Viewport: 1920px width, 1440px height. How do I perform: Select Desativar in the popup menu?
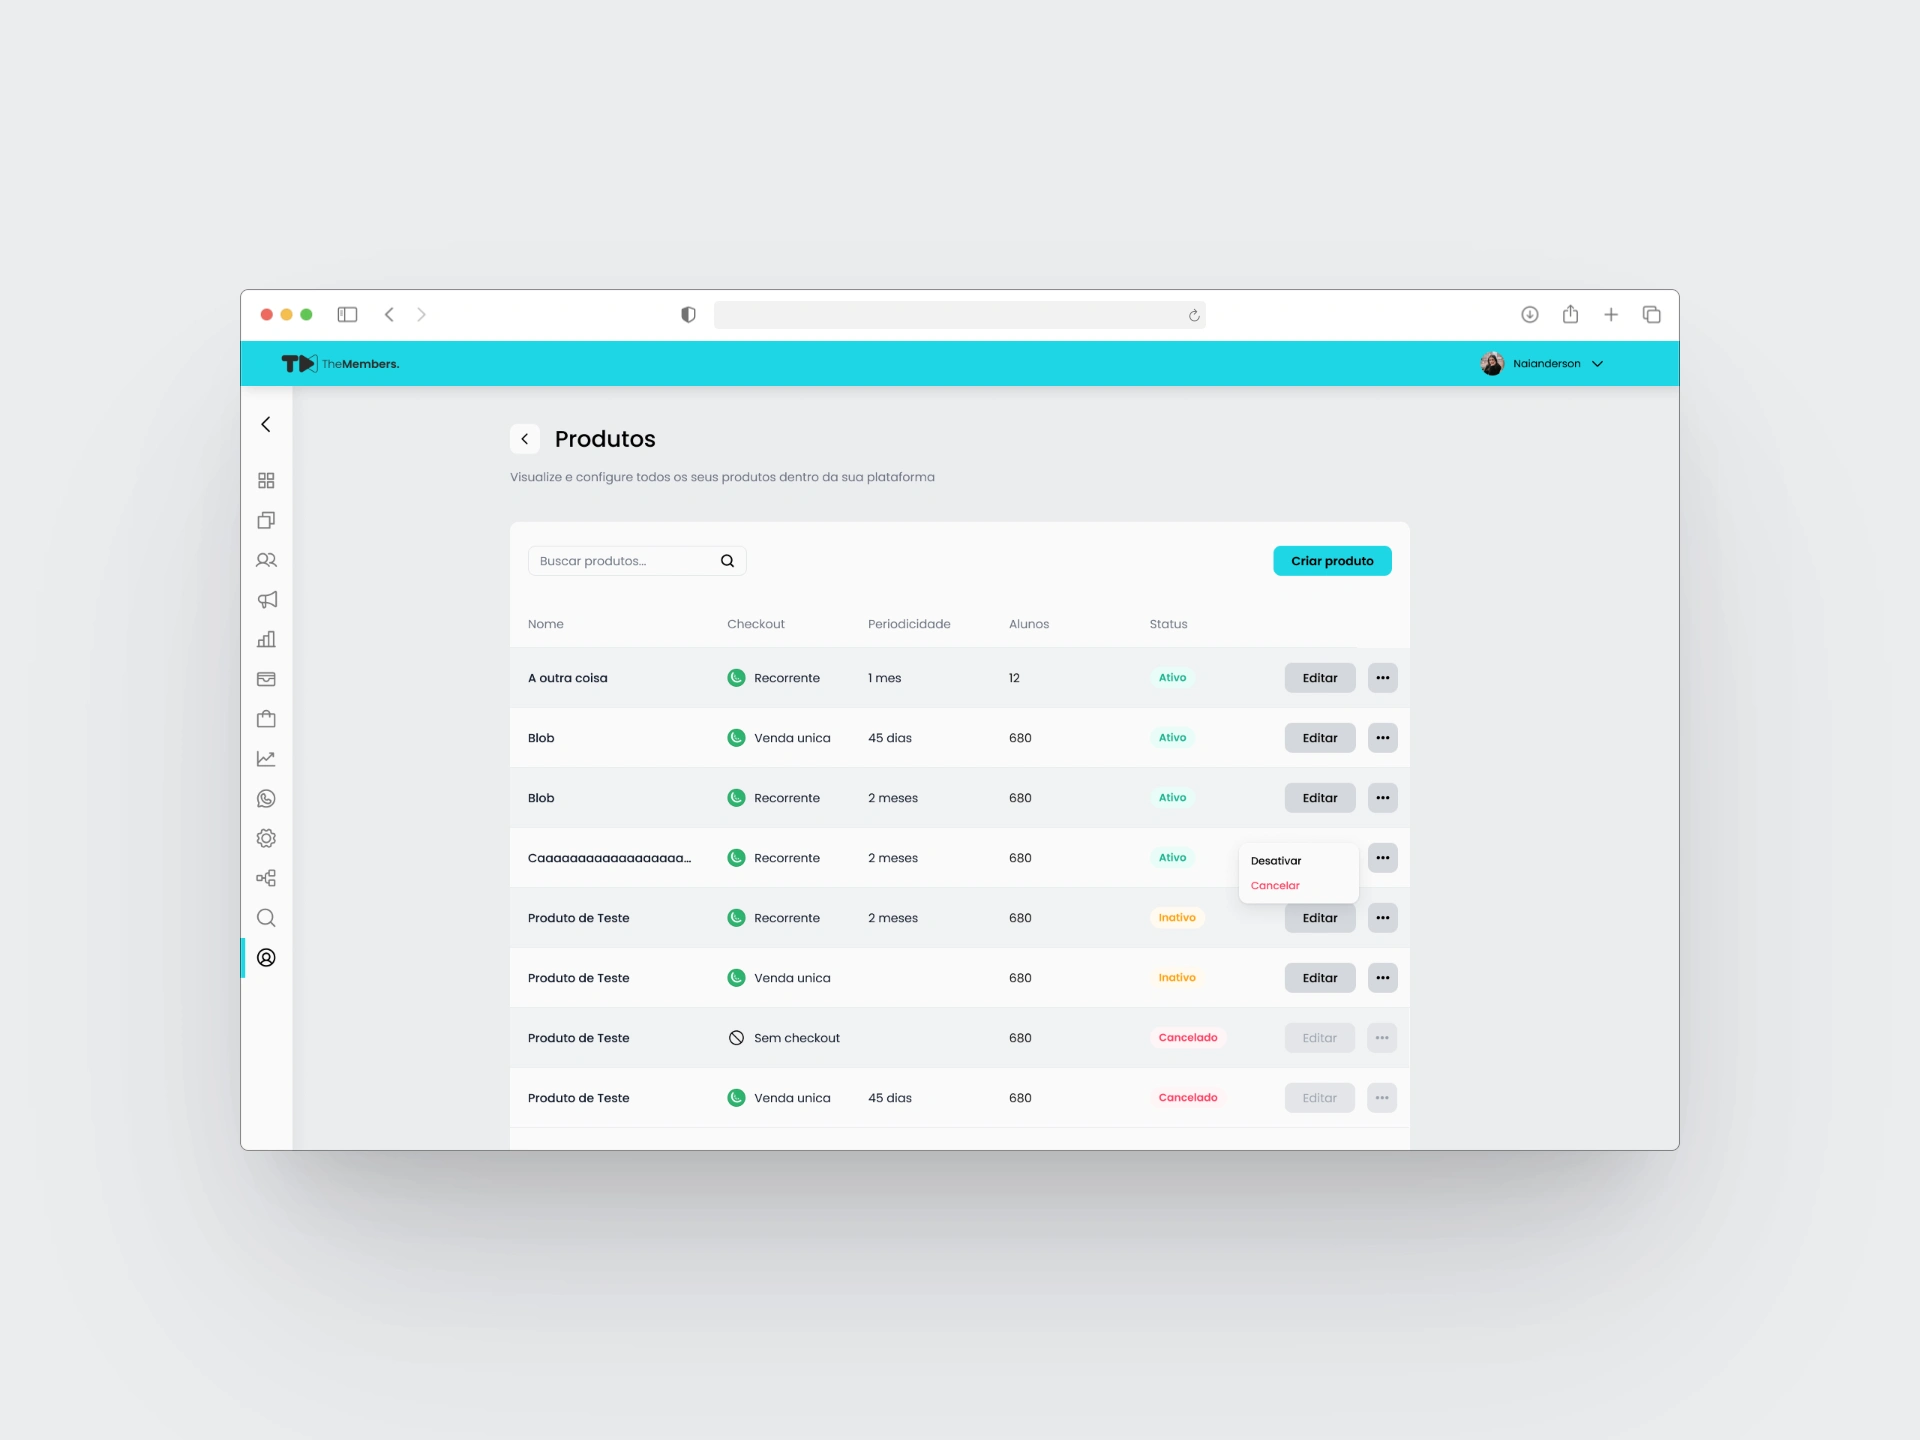[1276, 861]
